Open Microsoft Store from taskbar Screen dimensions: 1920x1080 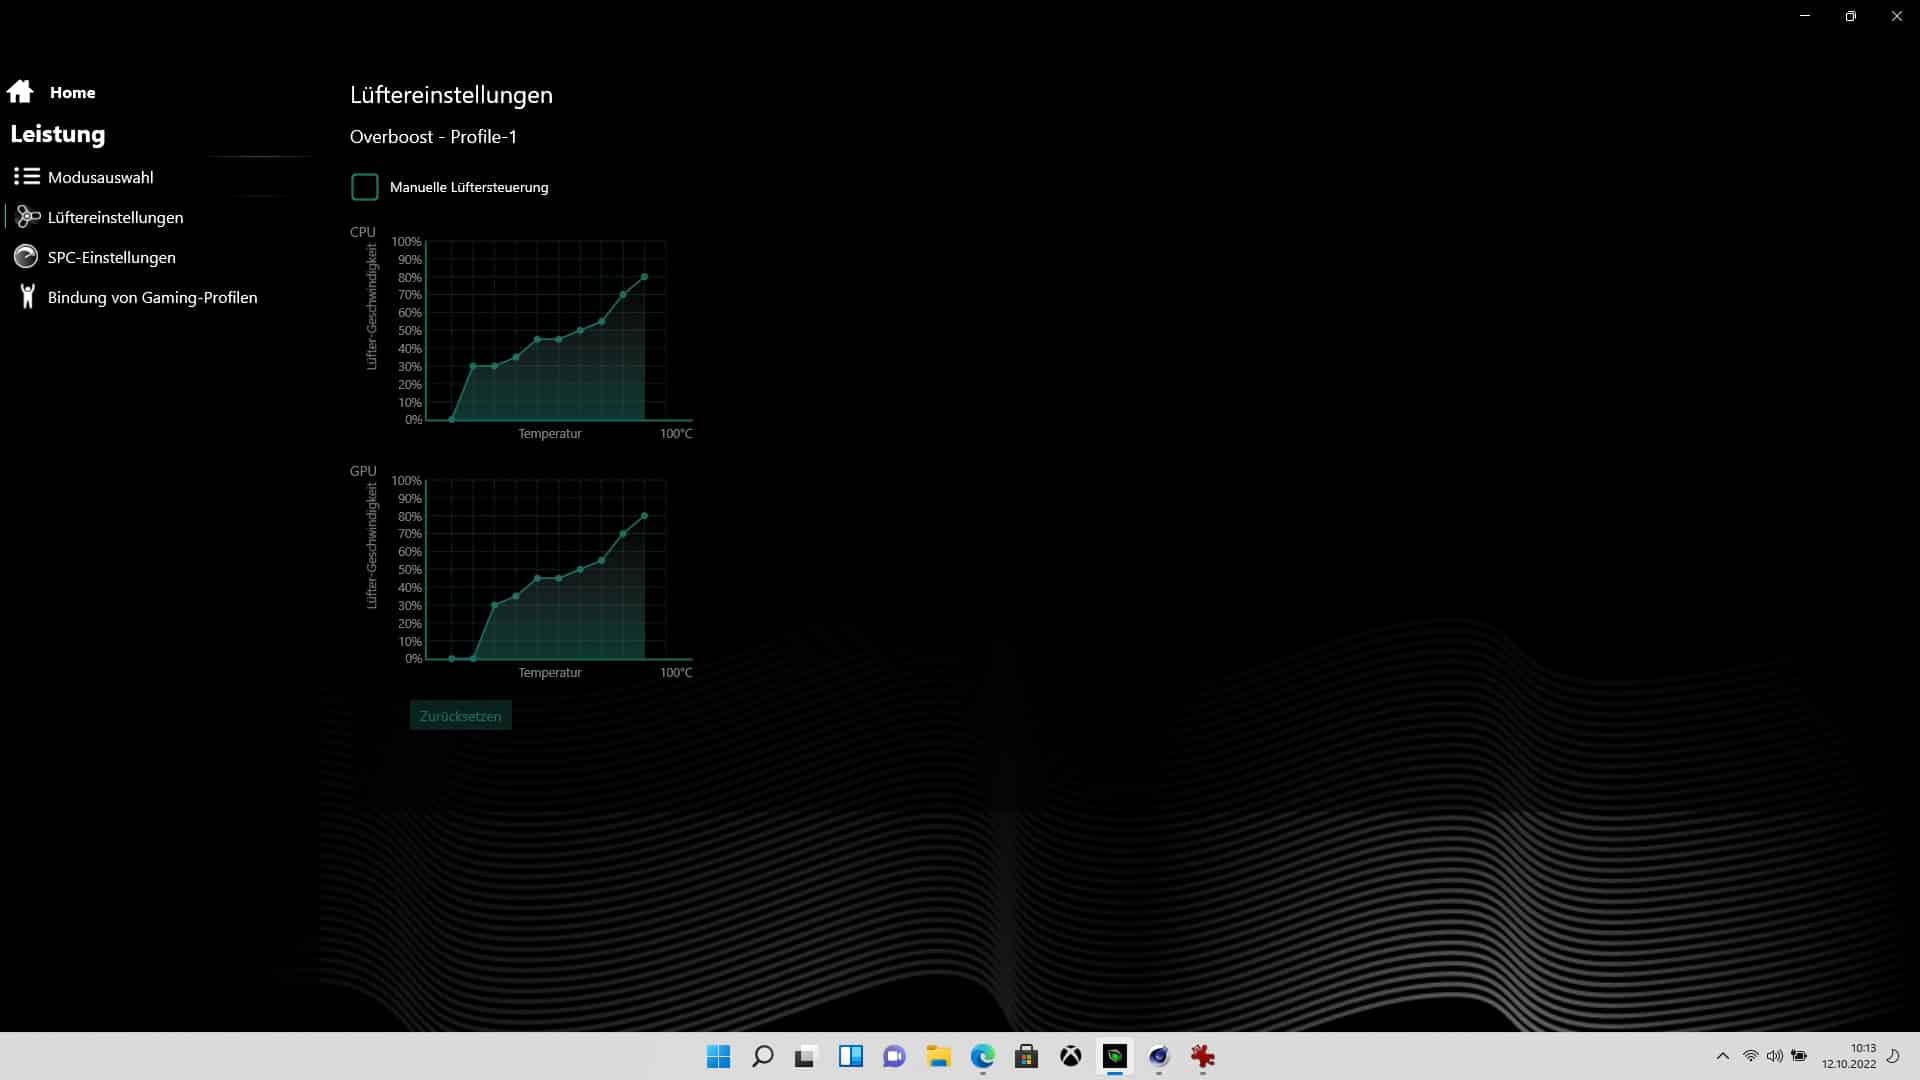coord(1026,1057)
